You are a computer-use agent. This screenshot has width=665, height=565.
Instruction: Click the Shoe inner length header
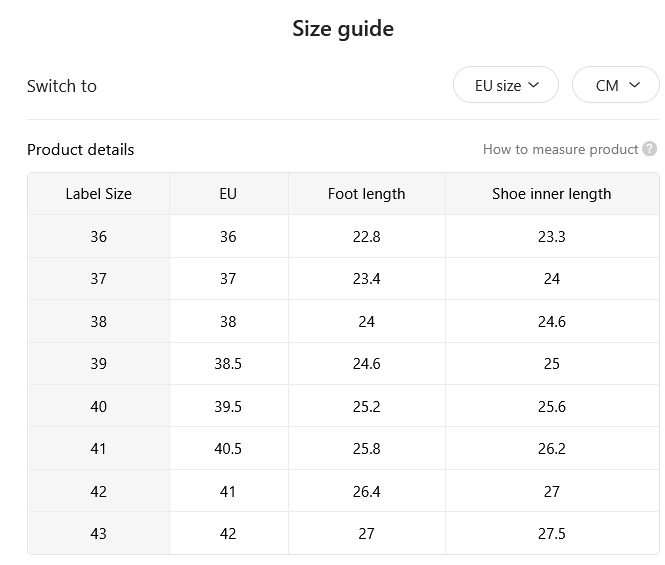click(552, 194)
